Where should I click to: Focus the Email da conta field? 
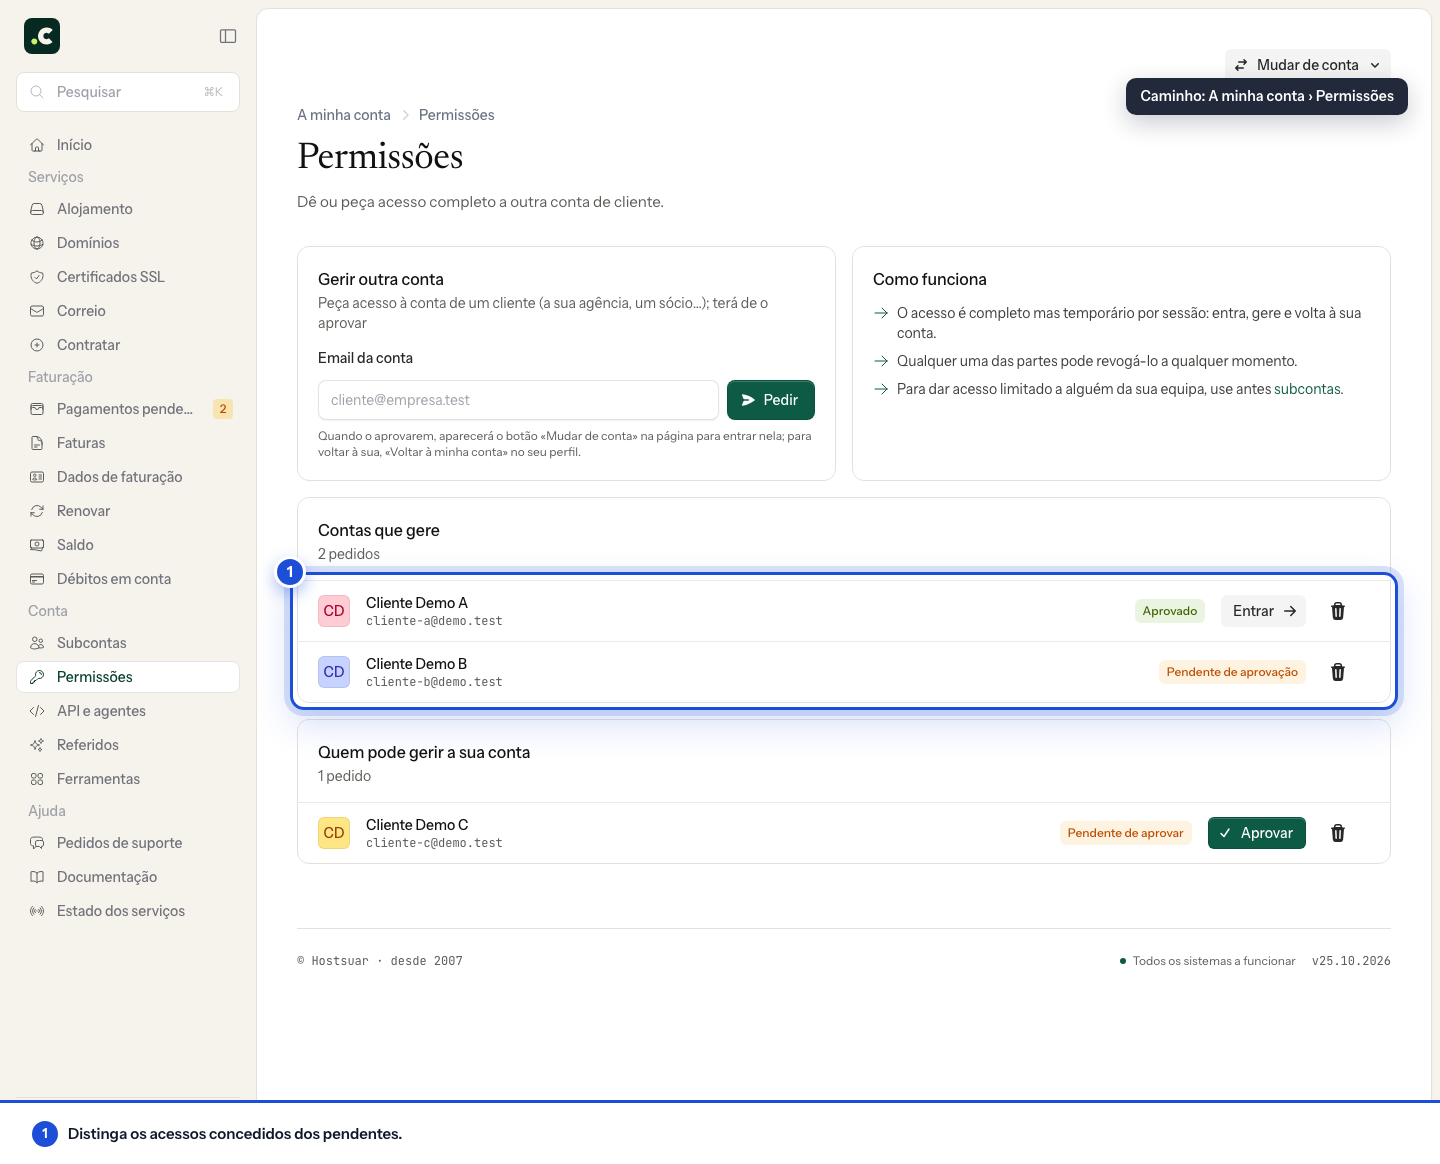(x=518, y=400)
